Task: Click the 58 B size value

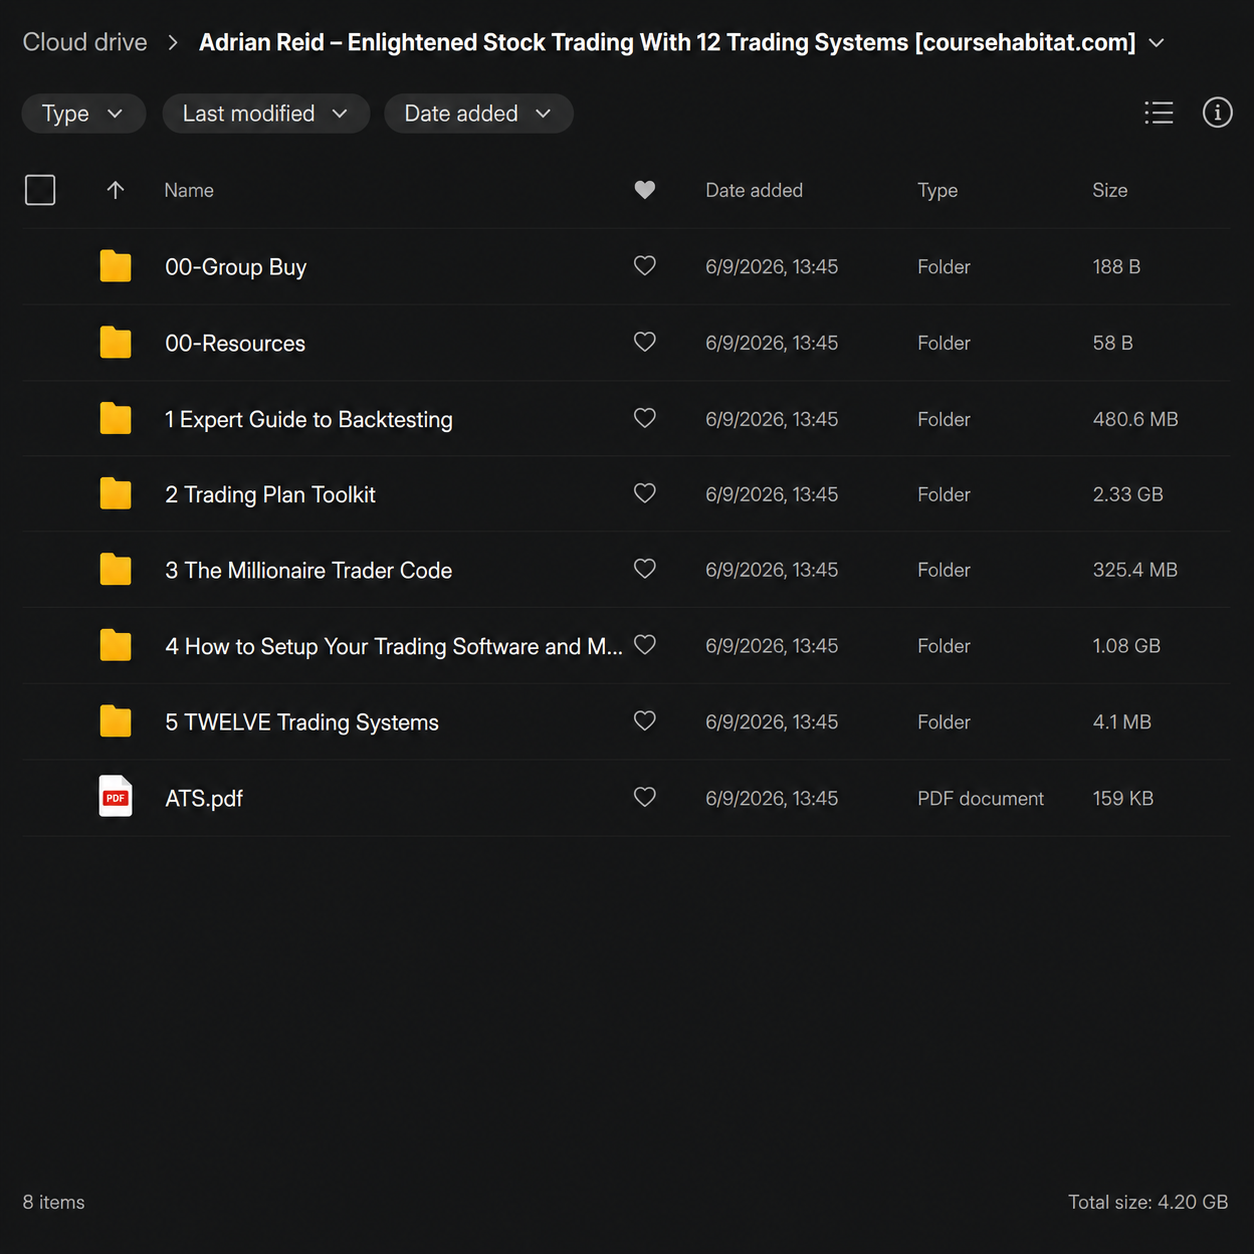Action: point(1112,343)
